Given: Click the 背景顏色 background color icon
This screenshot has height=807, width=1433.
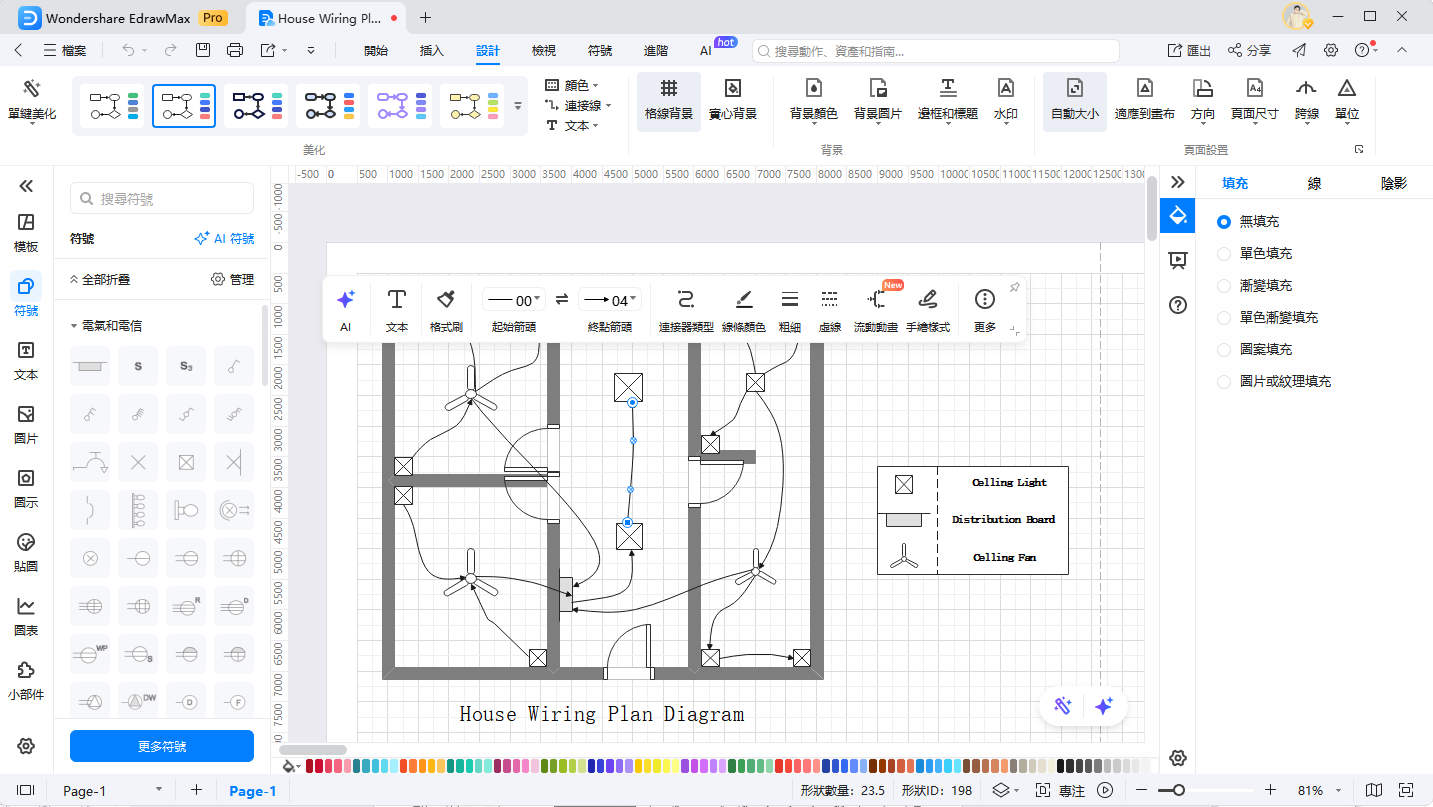Looking at the screenshot, I should [813, 98].
